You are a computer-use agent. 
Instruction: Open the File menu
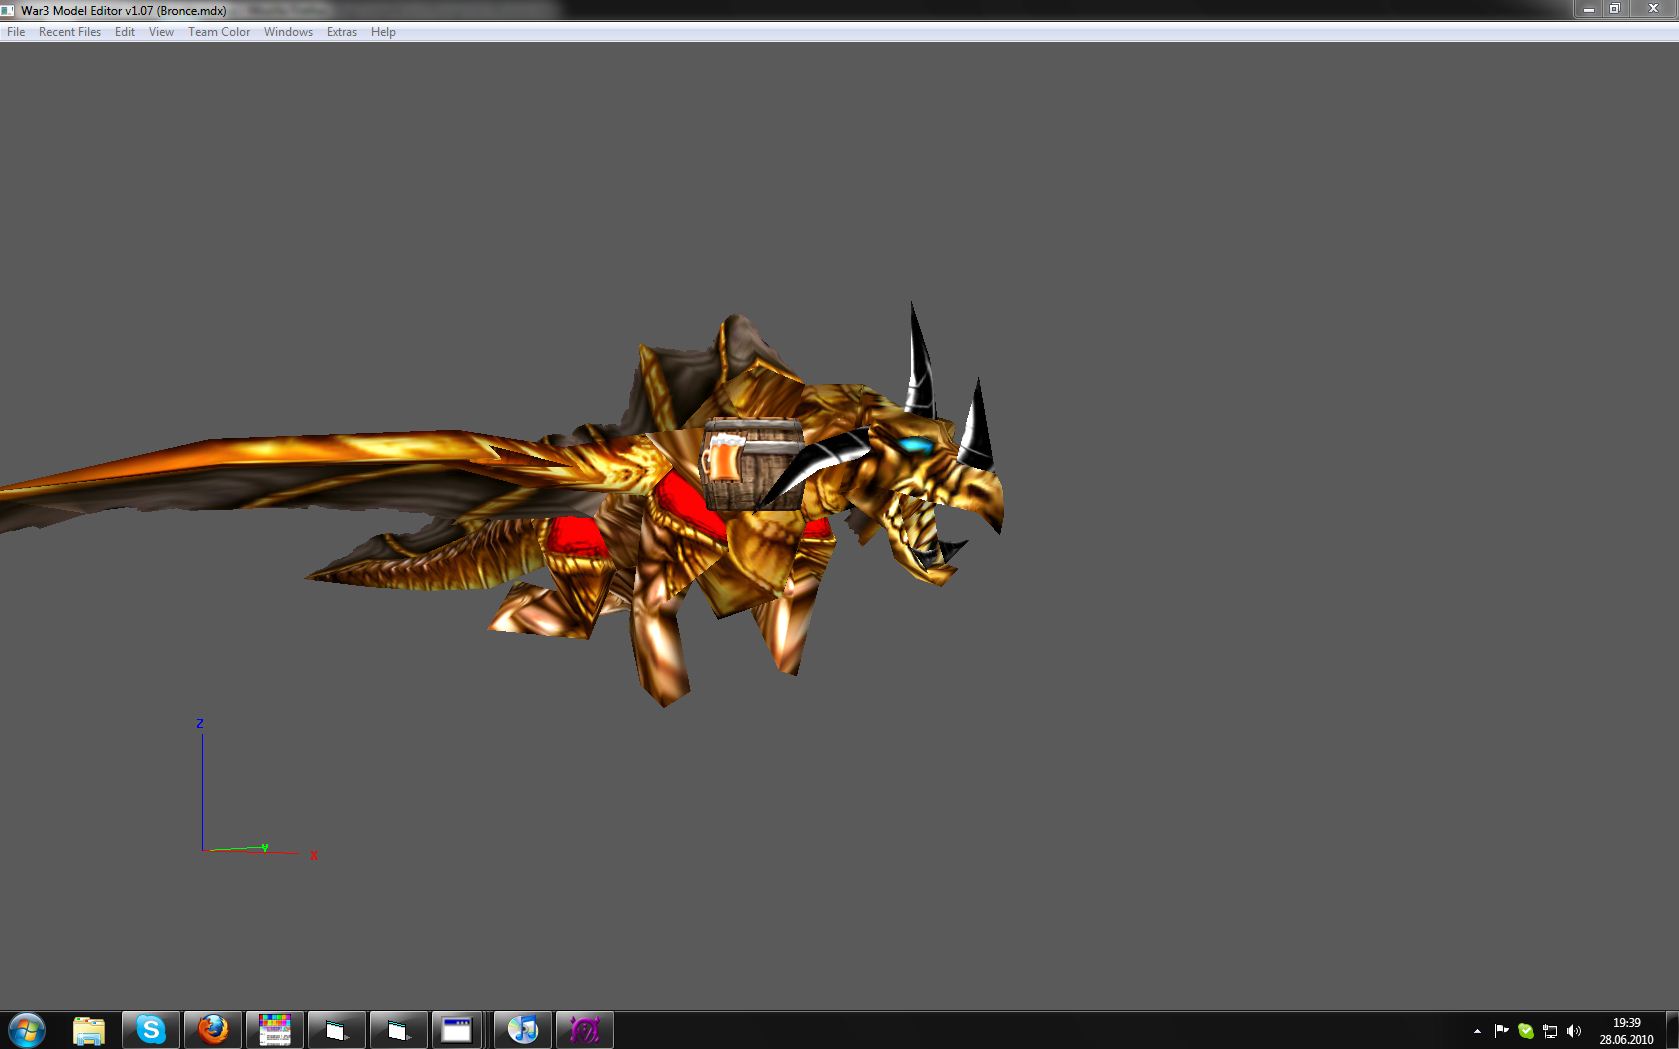tap(16, 32)
